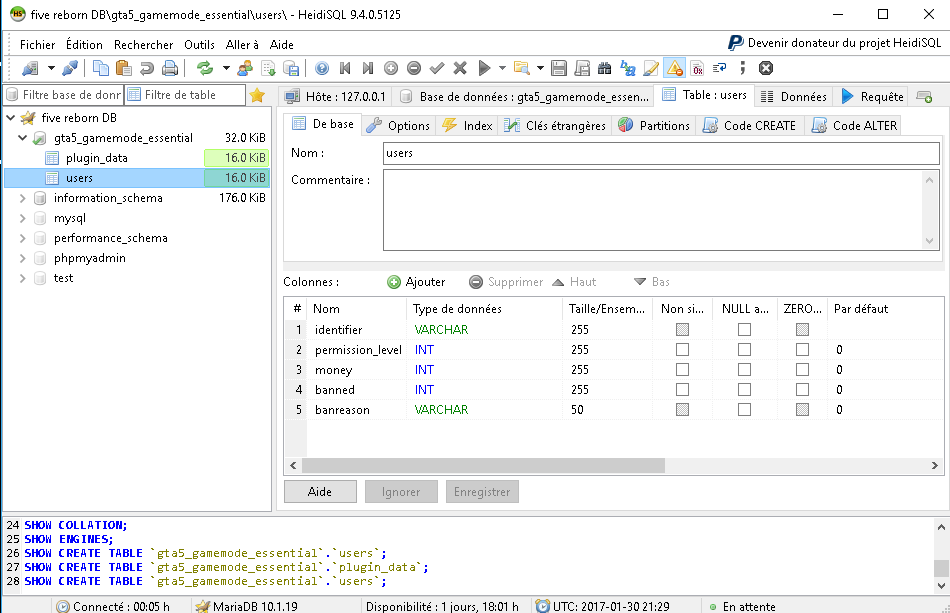The height and width of the screenshot is (613, 950).
Task: Click the Ajouter column button
Action: coord(416,282)
